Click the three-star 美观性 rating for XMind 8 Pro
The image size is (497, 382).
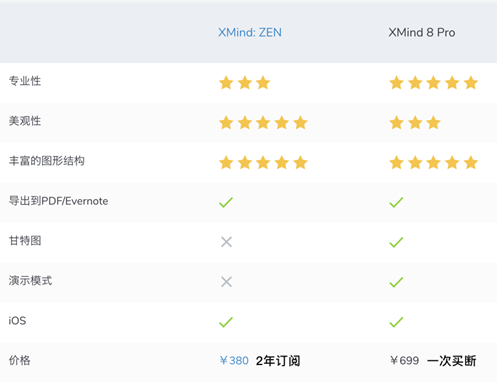click(x=415, y=123)
